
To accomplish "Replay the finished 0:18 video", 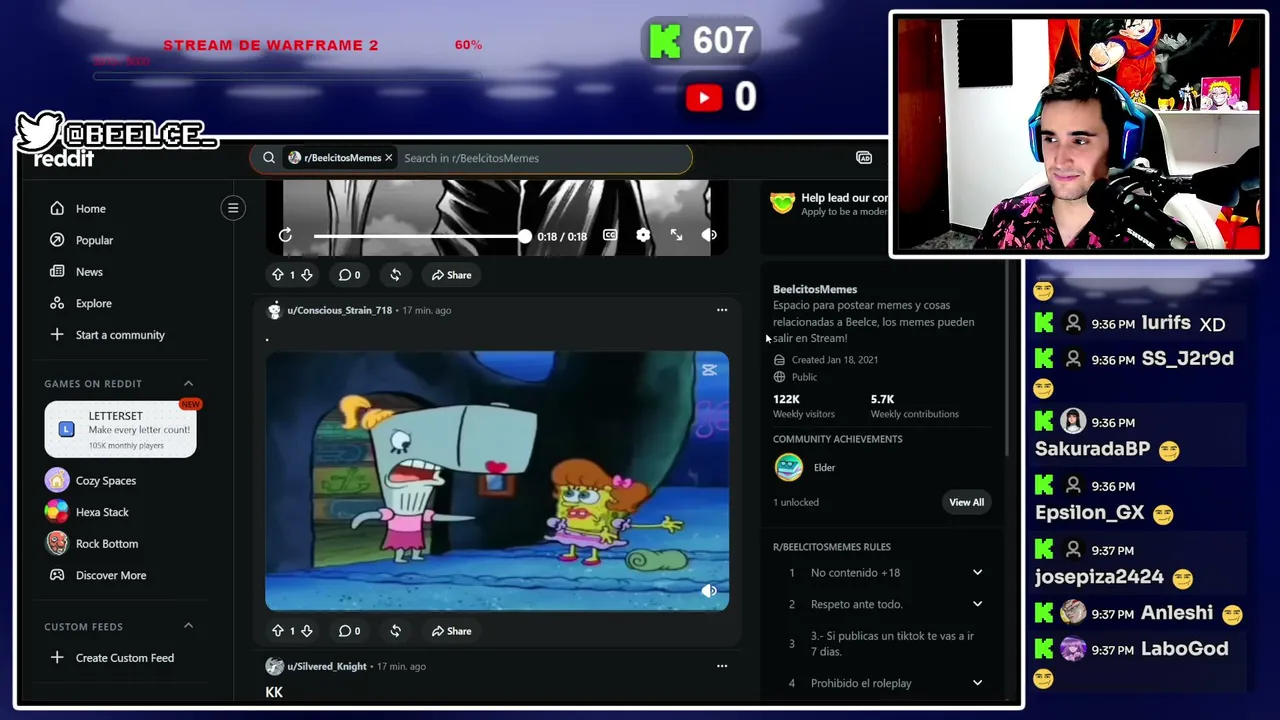I will point(285,235).
